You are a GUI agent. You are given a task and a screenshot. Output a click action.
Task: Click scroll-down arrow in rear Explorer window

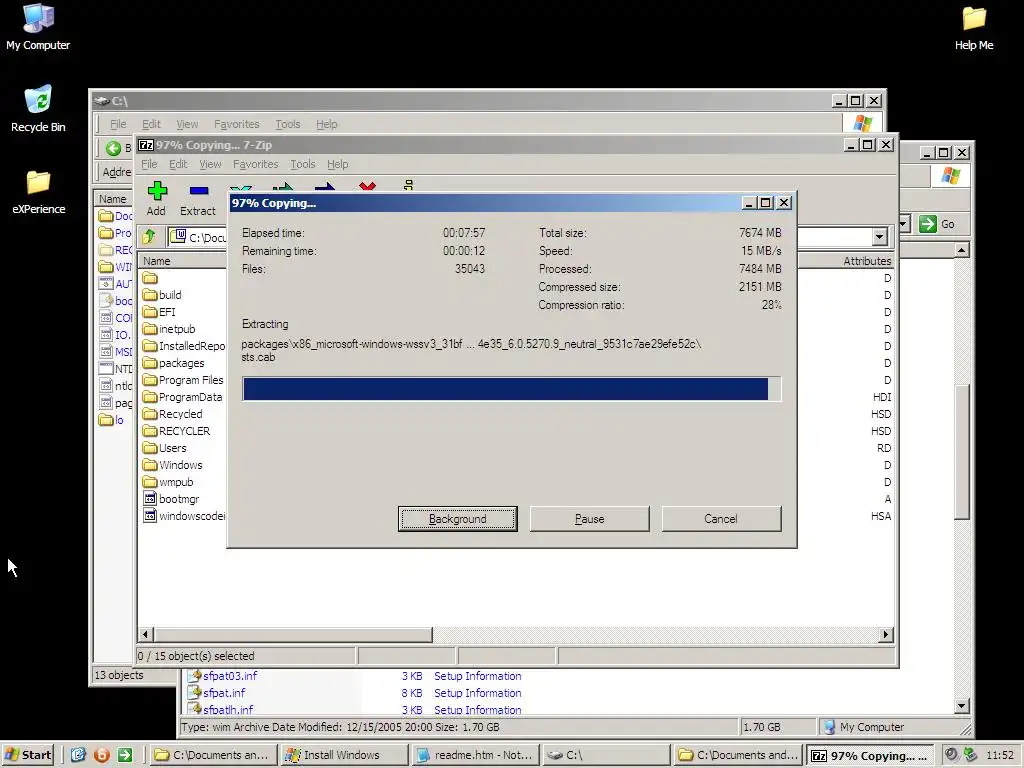pyautogui.click(x=961, y=706)
